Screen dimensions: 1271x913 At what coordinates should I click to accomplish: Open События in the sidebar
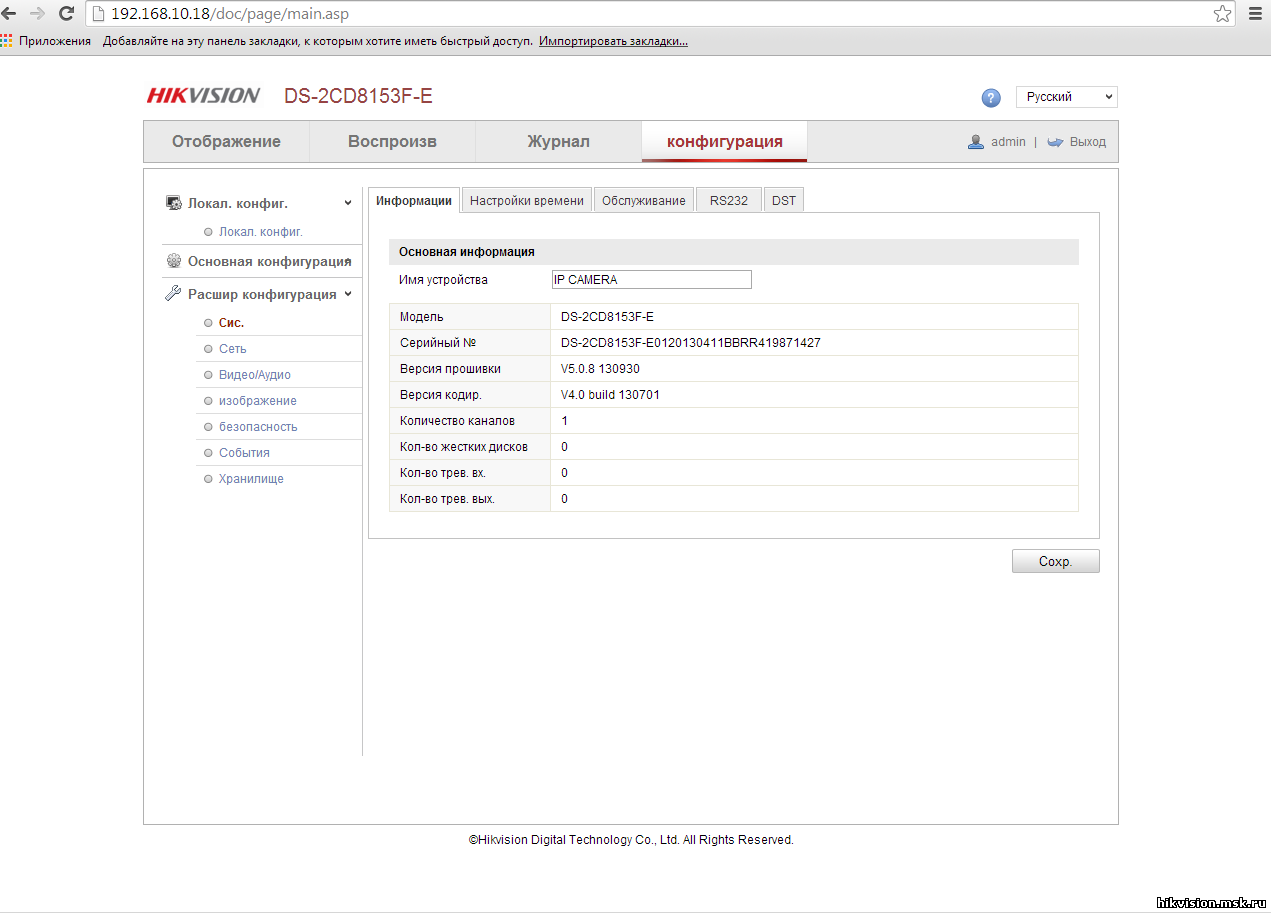[244, 453]
